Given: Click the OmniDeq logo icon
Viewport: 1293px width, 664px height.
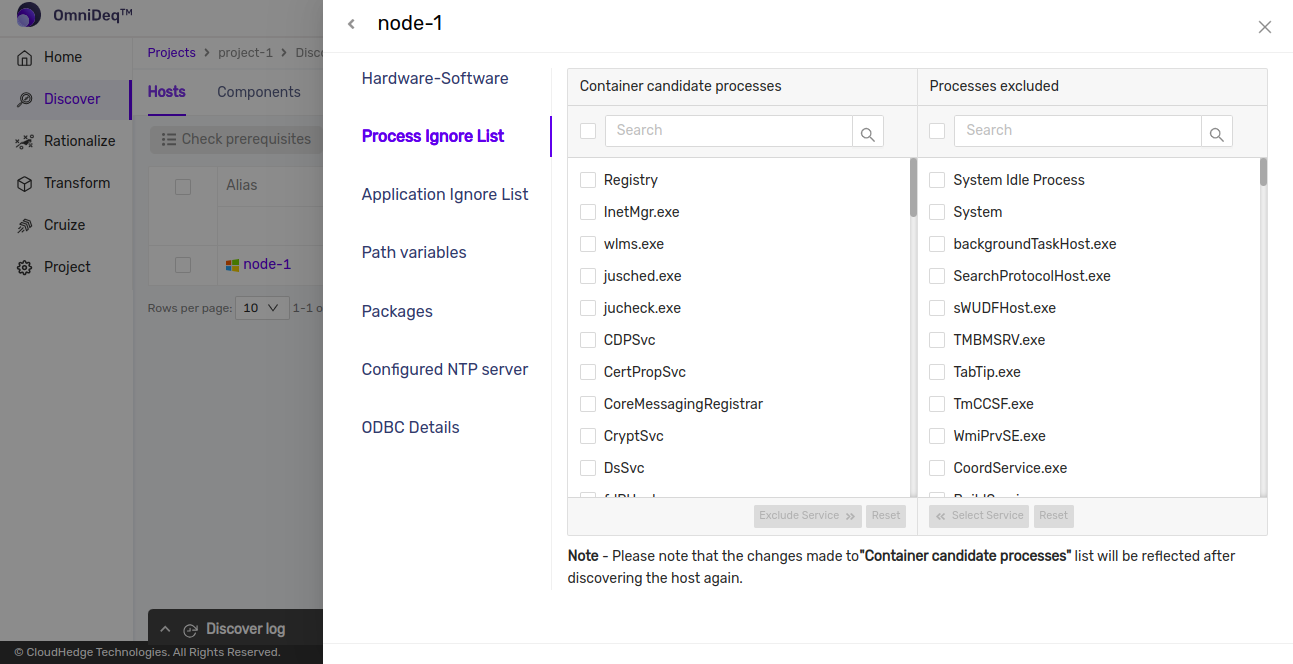Looking at the screenshot, I should pos(28,14).
